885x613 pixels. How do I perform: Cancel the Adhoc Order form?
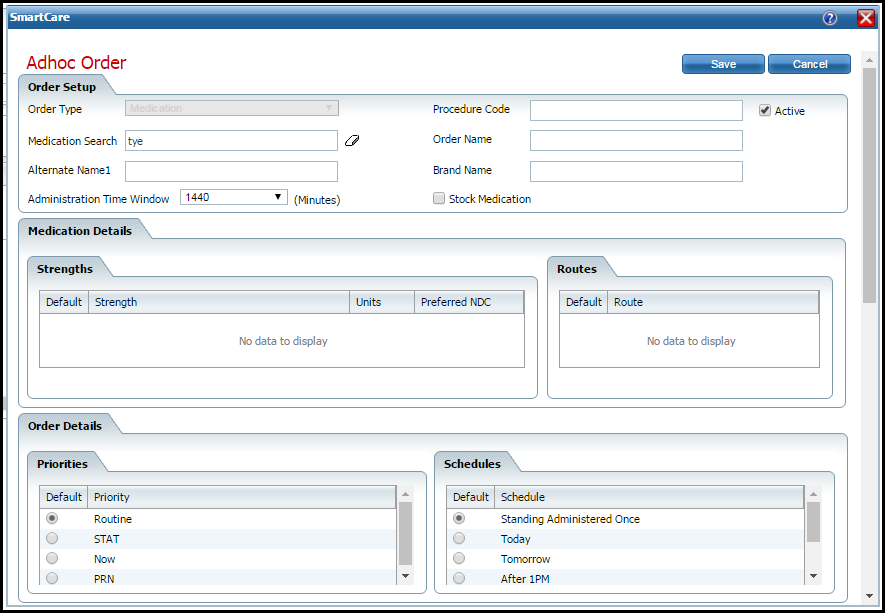[x=809, y=63]
